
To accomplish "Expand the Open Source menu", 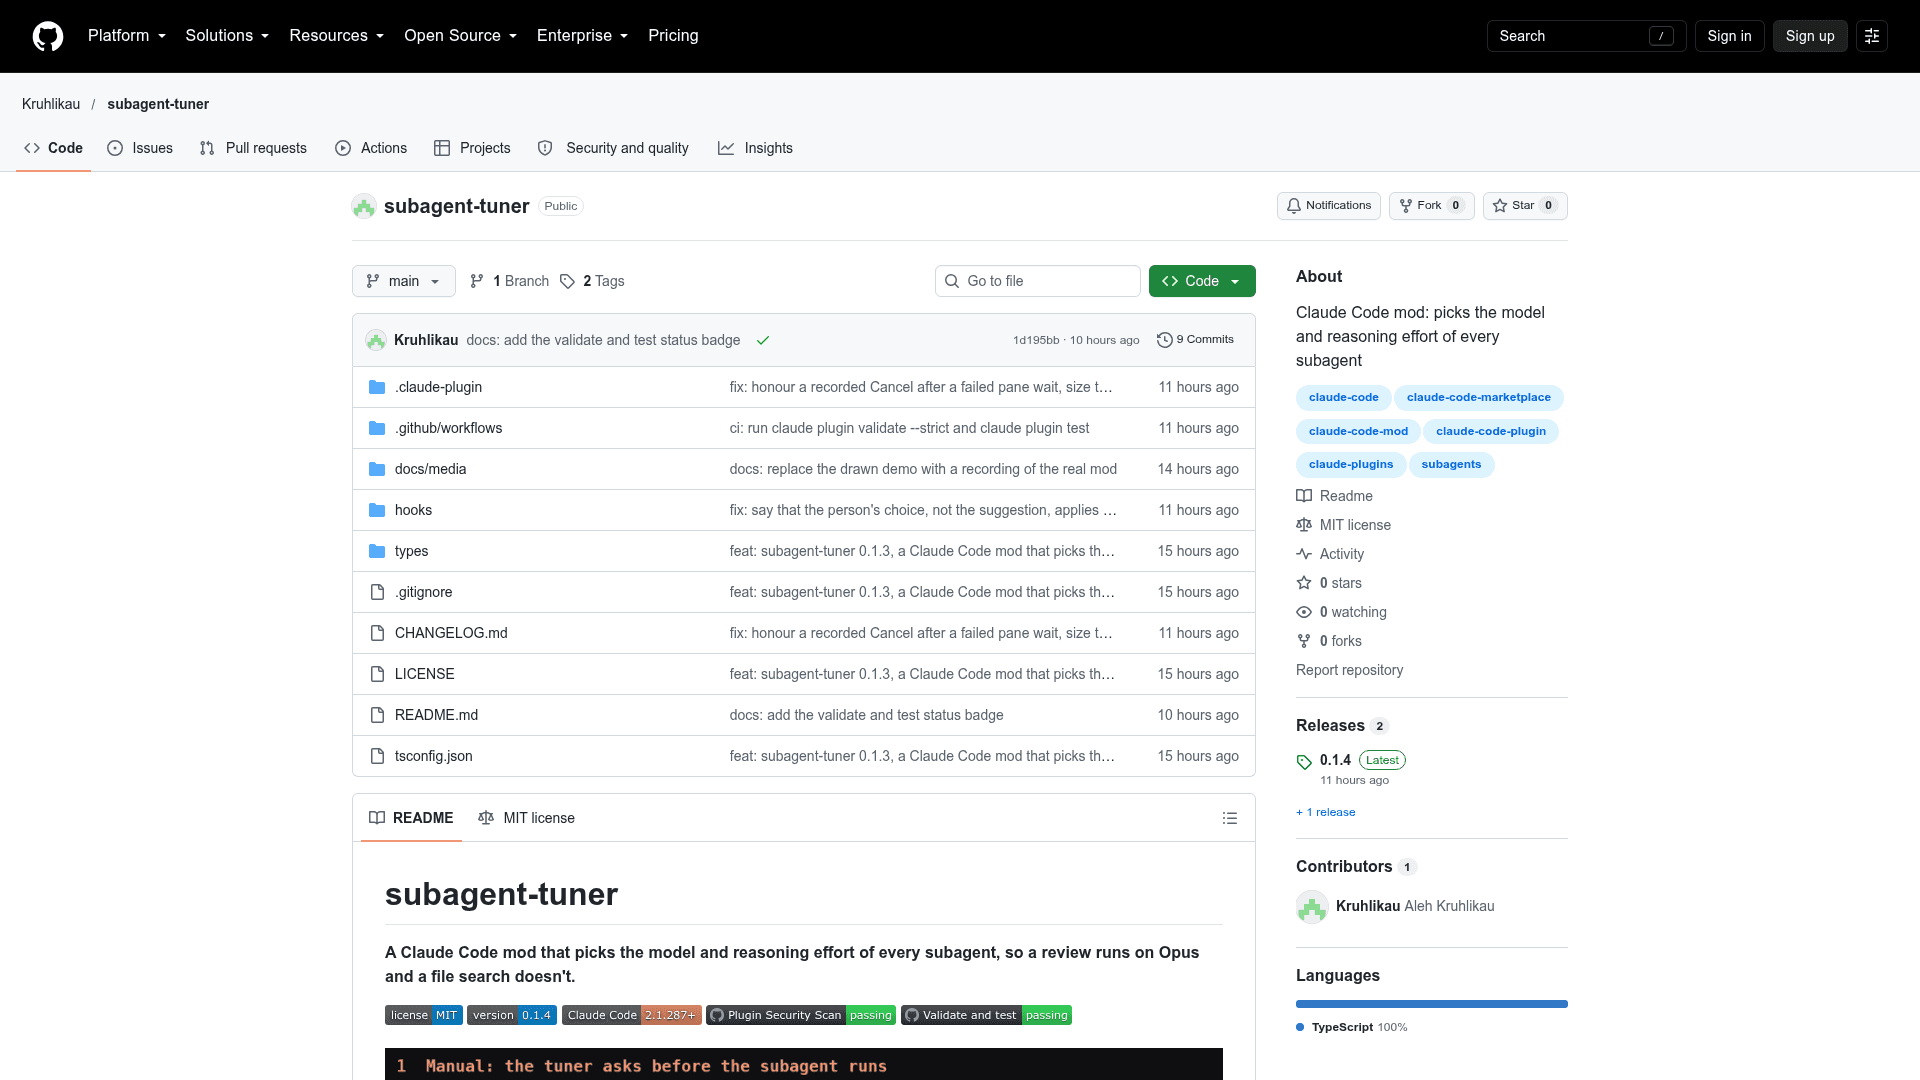I will point(461,36).
